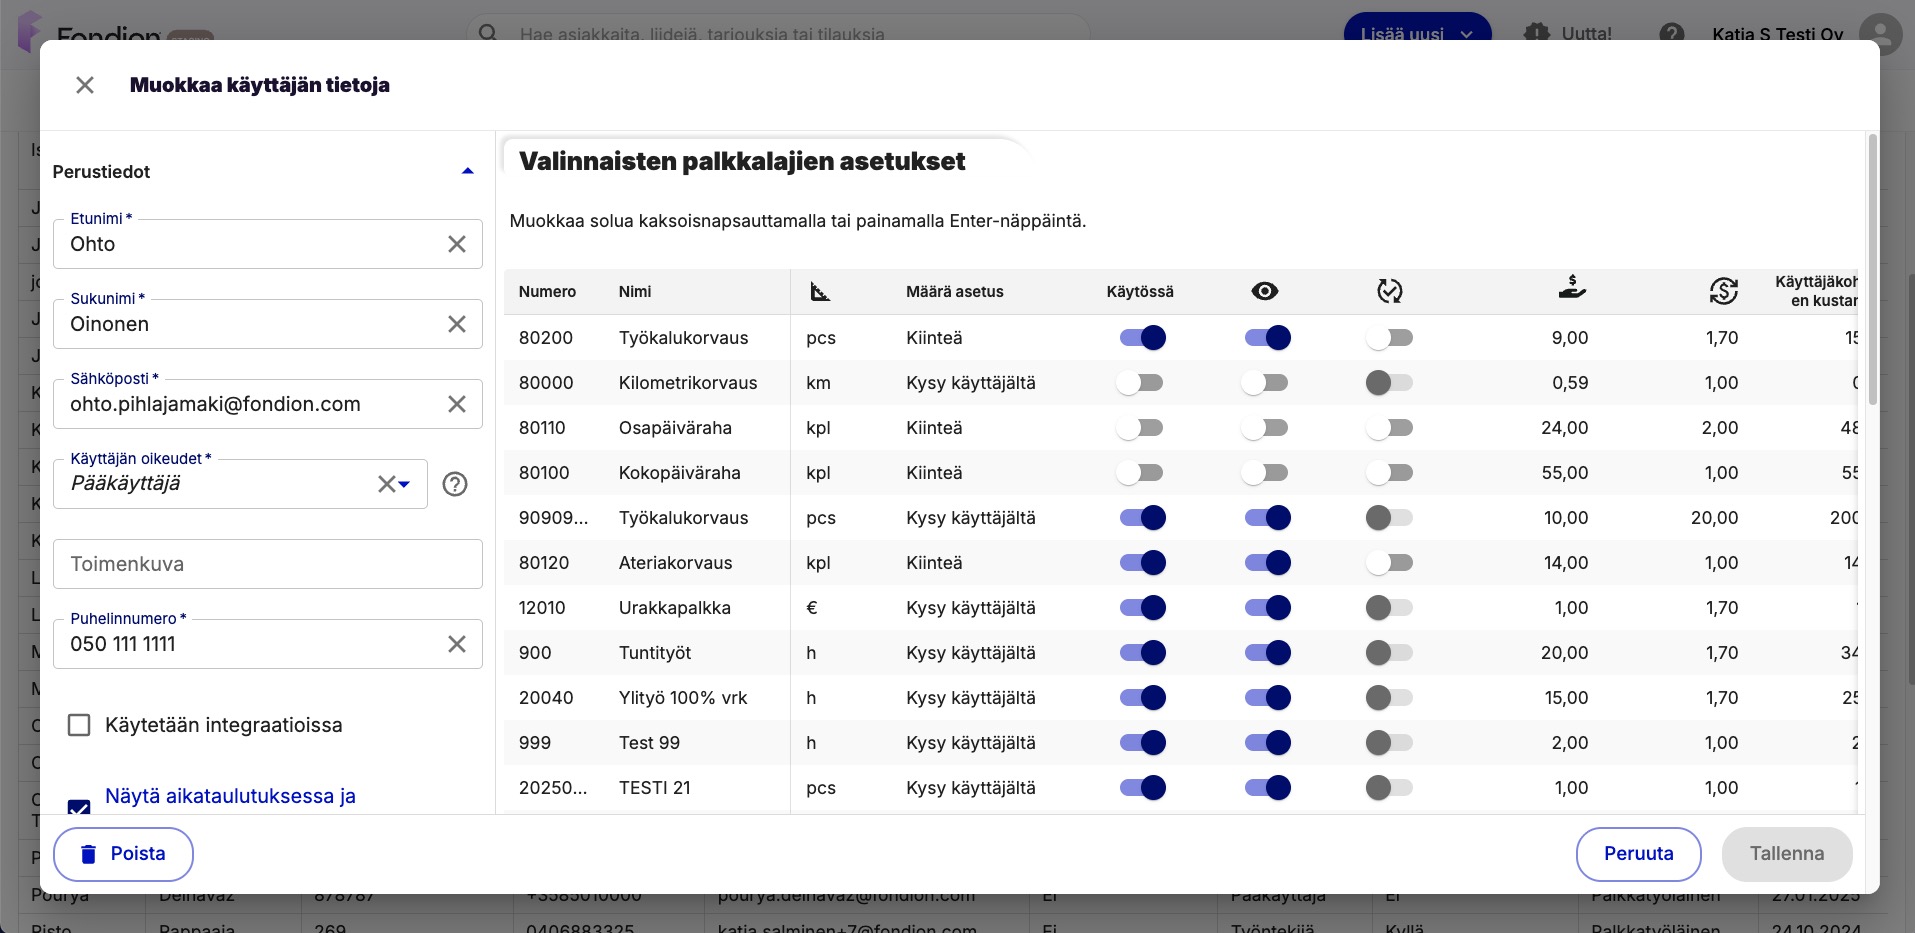Toggle third switch for Ateriakorvaus row

point(1390,563)
